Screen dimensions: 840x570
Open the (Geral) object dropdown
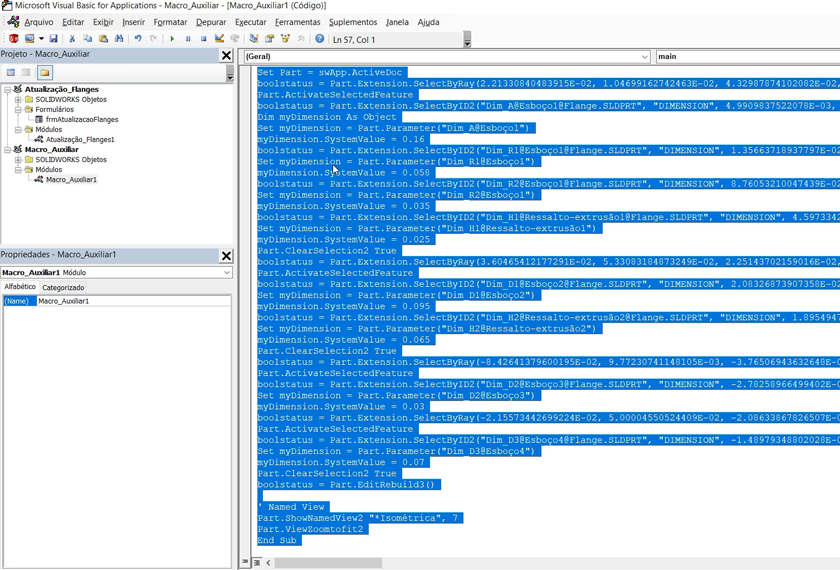tap(644, 57)
